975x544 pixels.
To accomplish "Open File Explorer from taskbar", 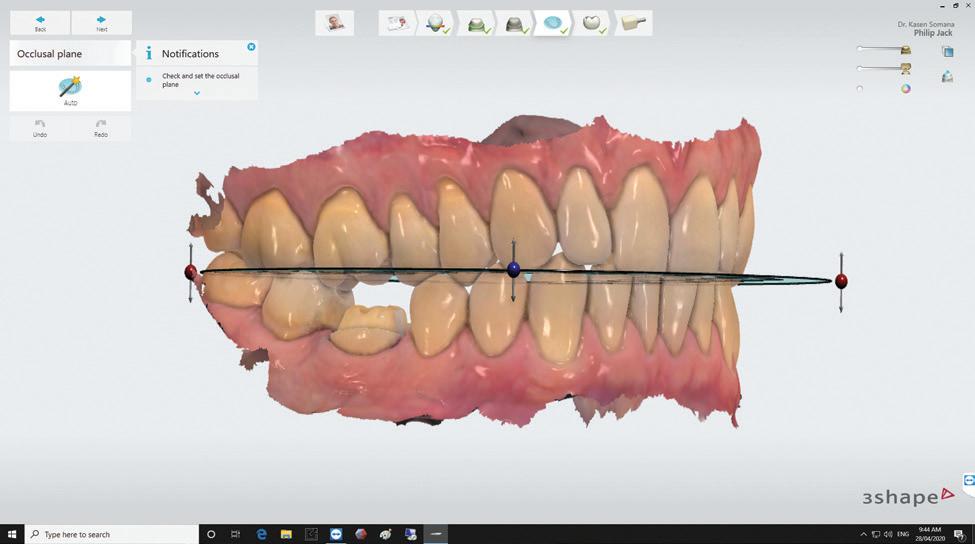I will click(286, 534).
